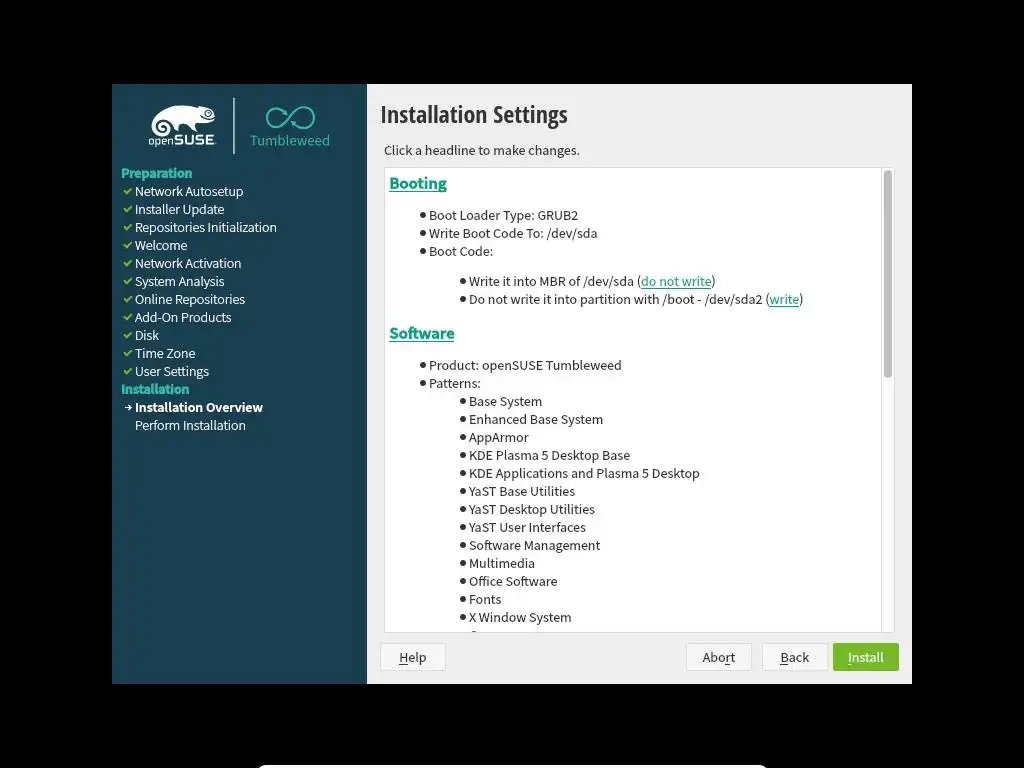Select Network Autosetup step
This screenshot has height=768, width=1024.
pyautogui.click(x=189, y=191)
